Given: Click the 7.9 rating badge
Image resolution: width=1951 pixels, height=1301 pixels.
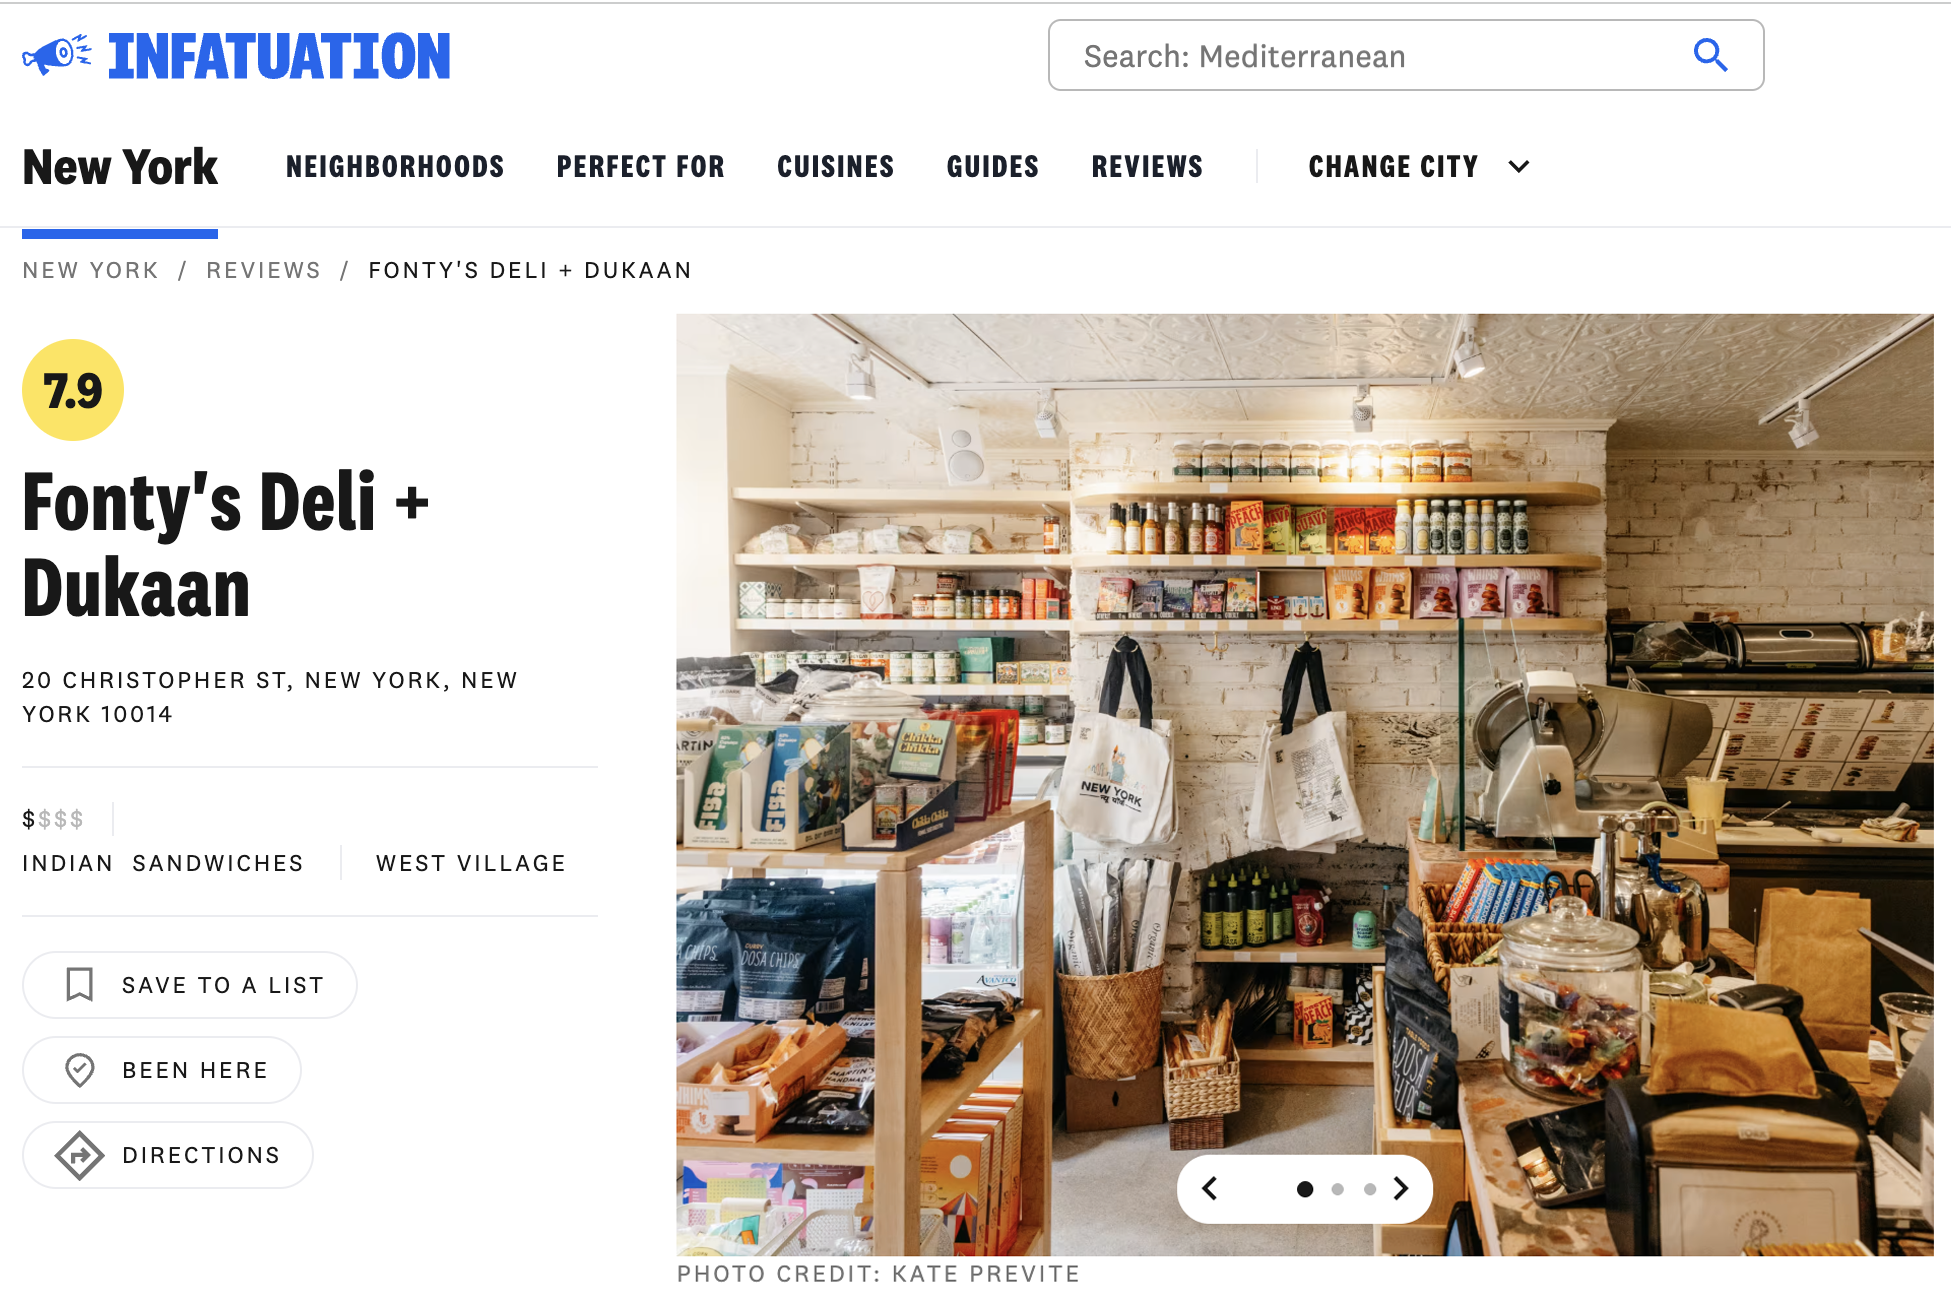Looking at the screenshot, I should click(73, 390).
